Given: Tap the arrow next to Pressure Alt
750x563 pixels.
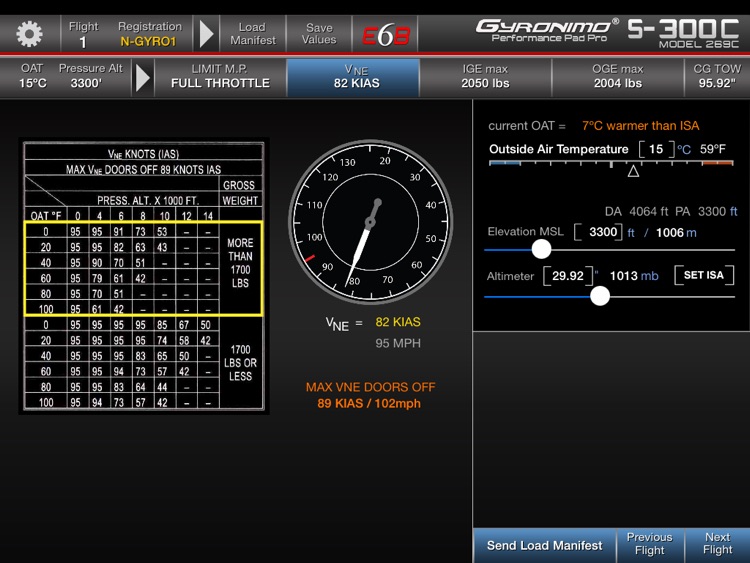Looking at the screenshot, I should pyautogui.click(x=143, y=77).
